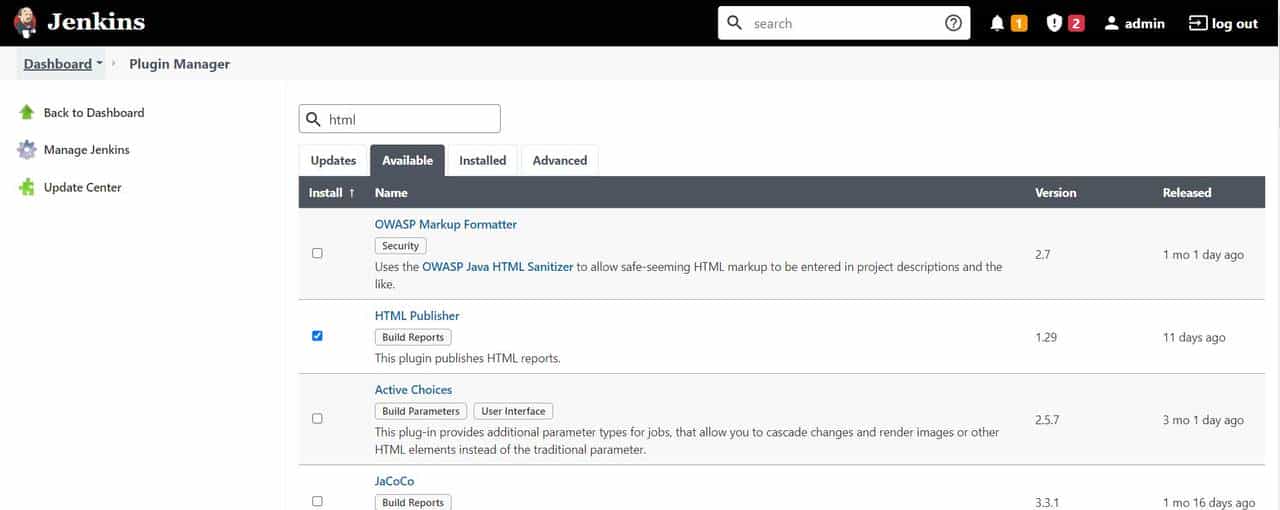Select the Available tab
1280x510 pixels.
tap(407, 160)
